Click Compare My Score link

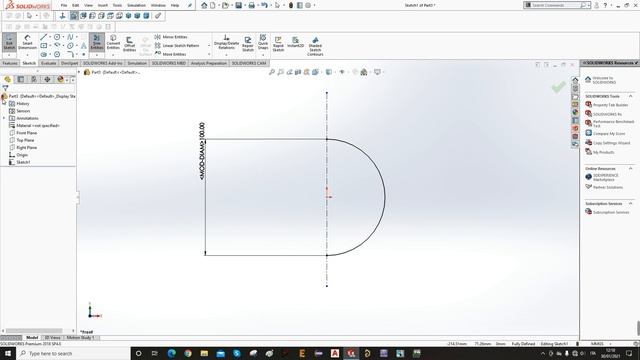tap(609, 133)
